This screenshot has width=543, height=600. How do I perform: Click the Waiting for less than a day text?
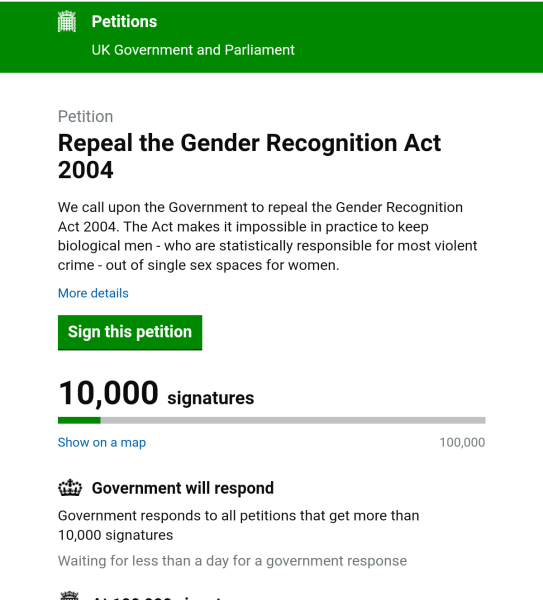pos(232,561)
